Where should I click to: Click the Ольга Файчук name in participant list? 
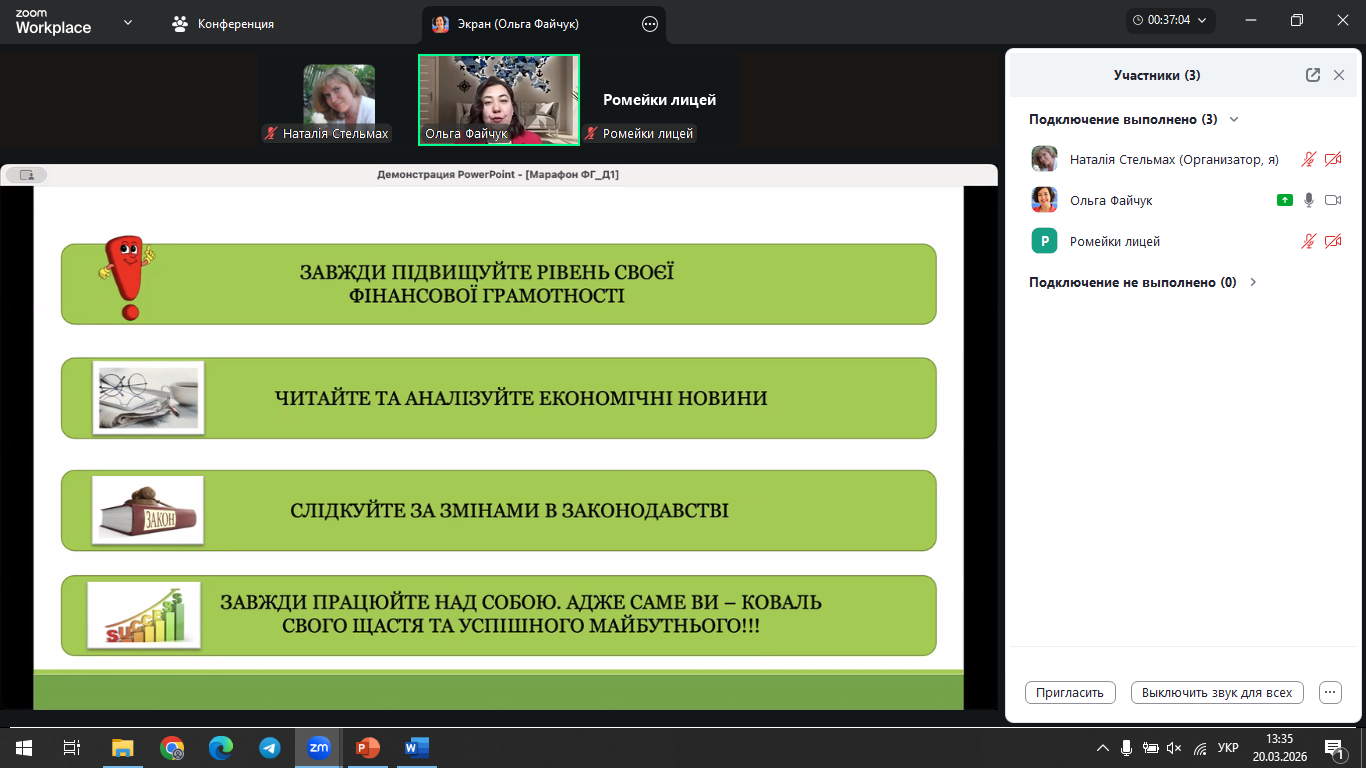pos(1111,200)
